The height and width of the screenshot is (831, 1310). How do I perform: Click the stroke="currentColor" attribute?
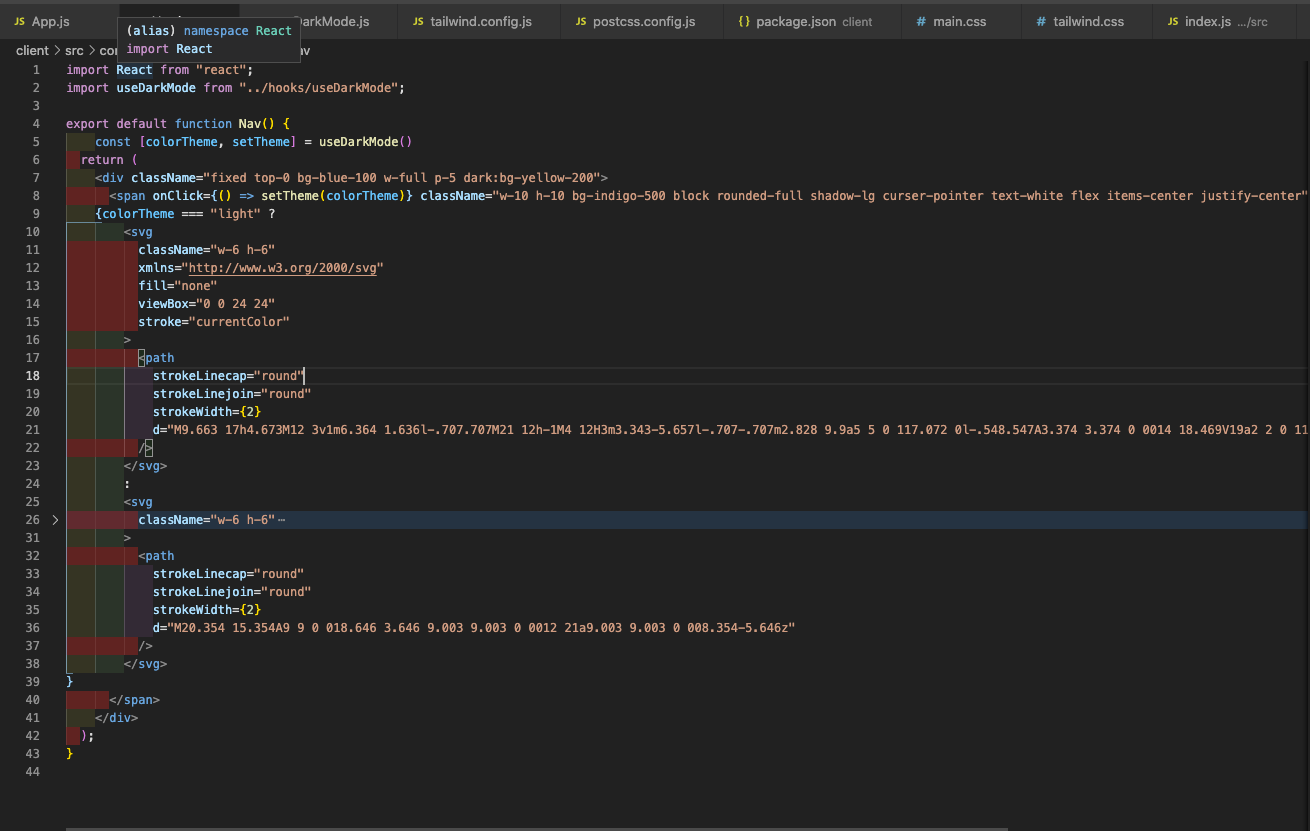[214, 322]
